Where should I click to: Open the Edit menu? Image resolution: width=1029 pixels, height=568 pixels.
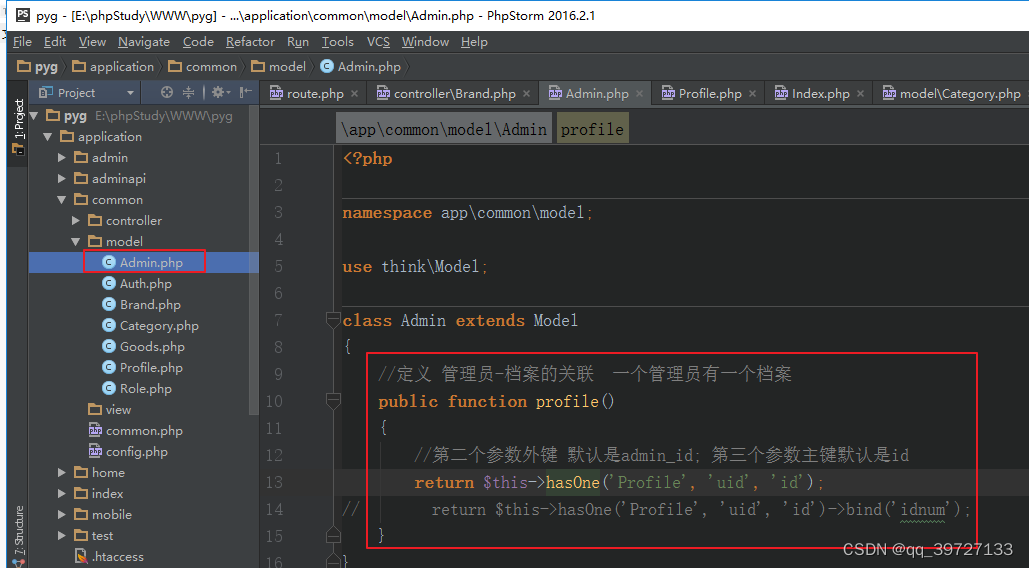55,42
